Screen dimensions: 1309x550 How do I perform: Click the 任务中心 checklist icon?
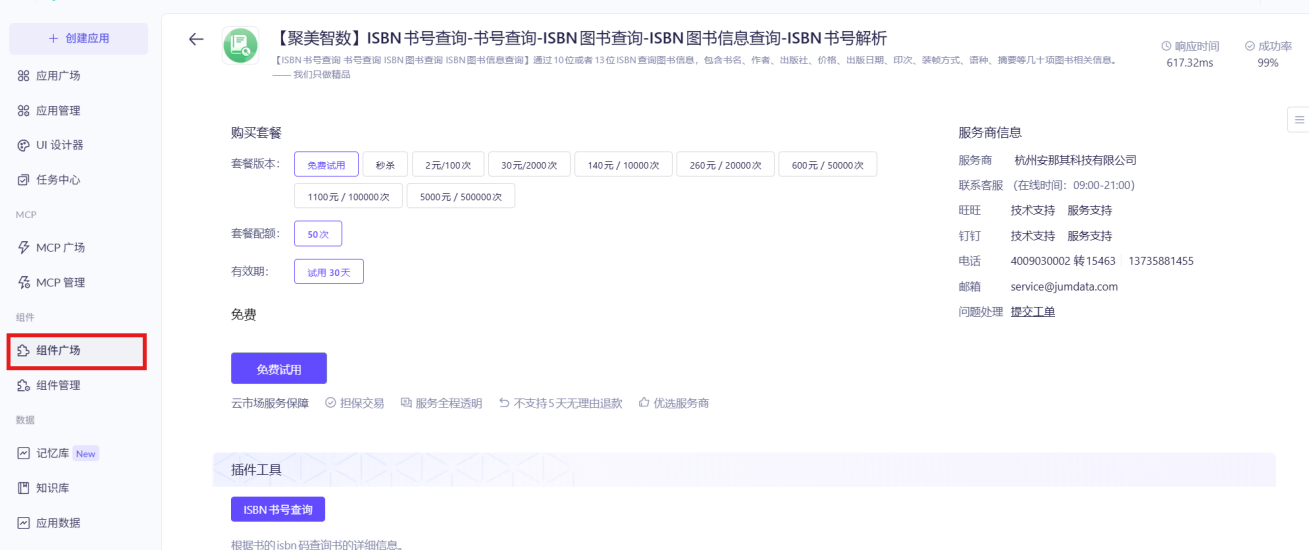coord(24,180)
